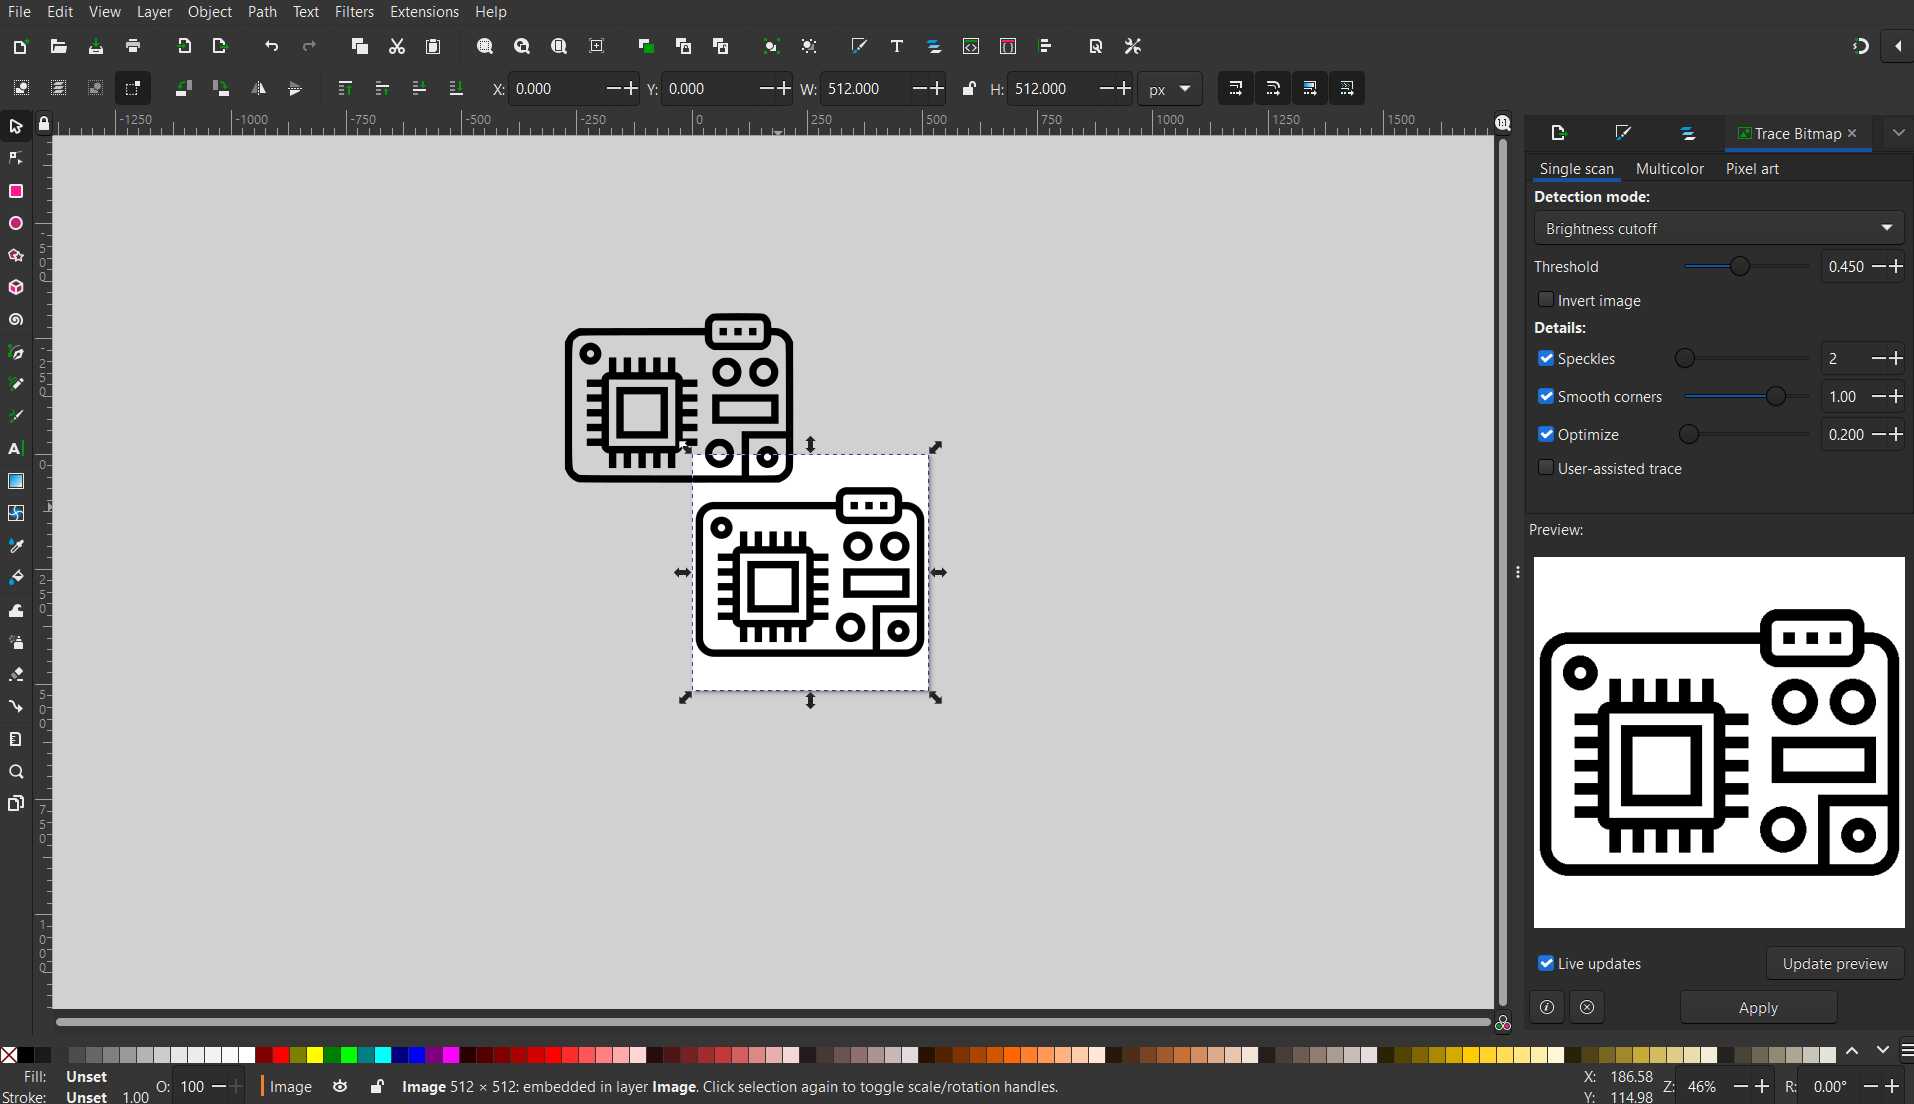Expand the dock panel chevron menu
Viewport: 1914px width, 1104px height.
[1898, 133]
